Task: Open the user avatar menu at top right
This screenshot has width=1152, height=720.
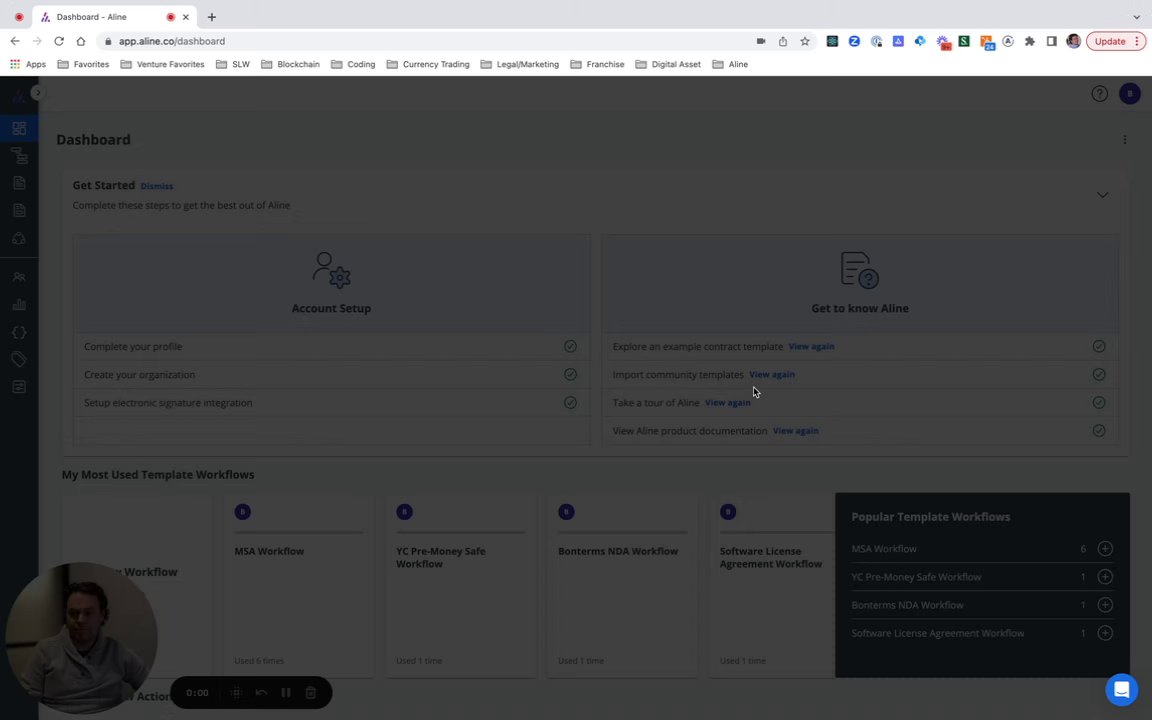Action: 1129,93
